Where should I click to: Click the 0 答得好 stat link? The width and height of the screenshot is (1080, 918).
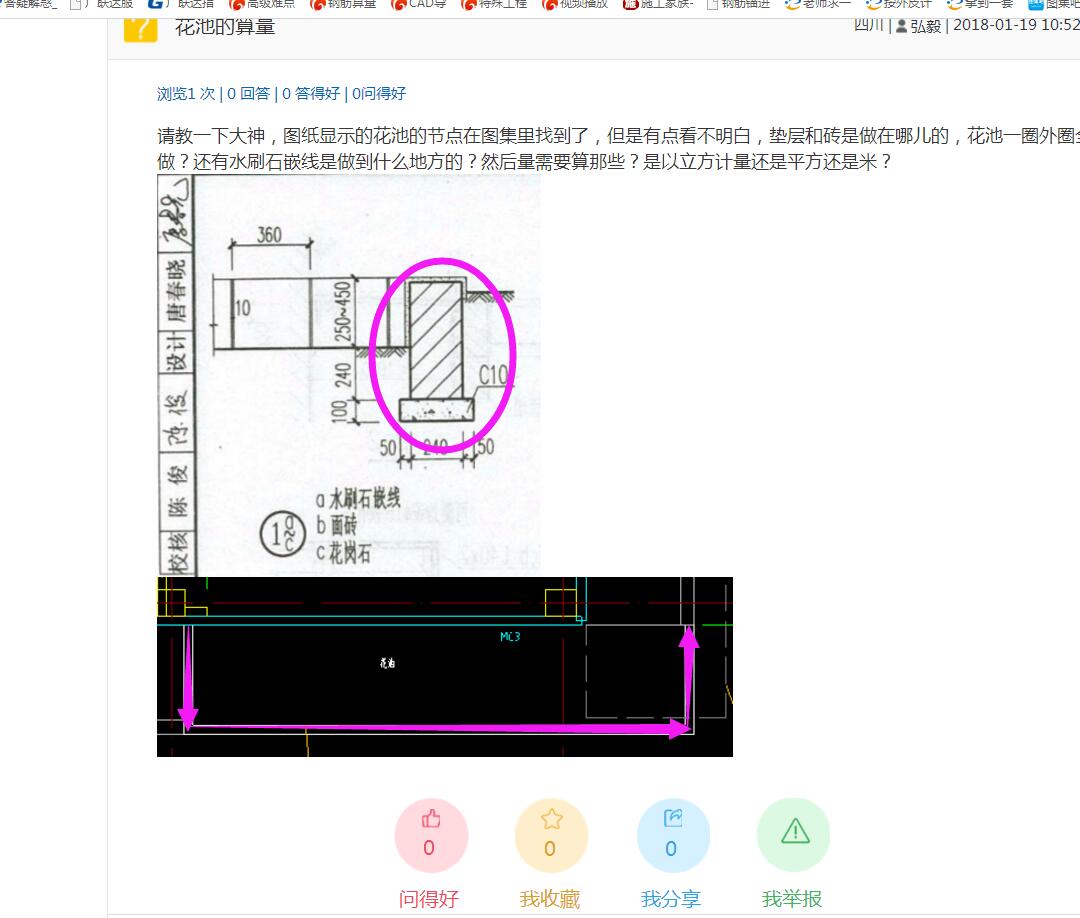point(311,94)
